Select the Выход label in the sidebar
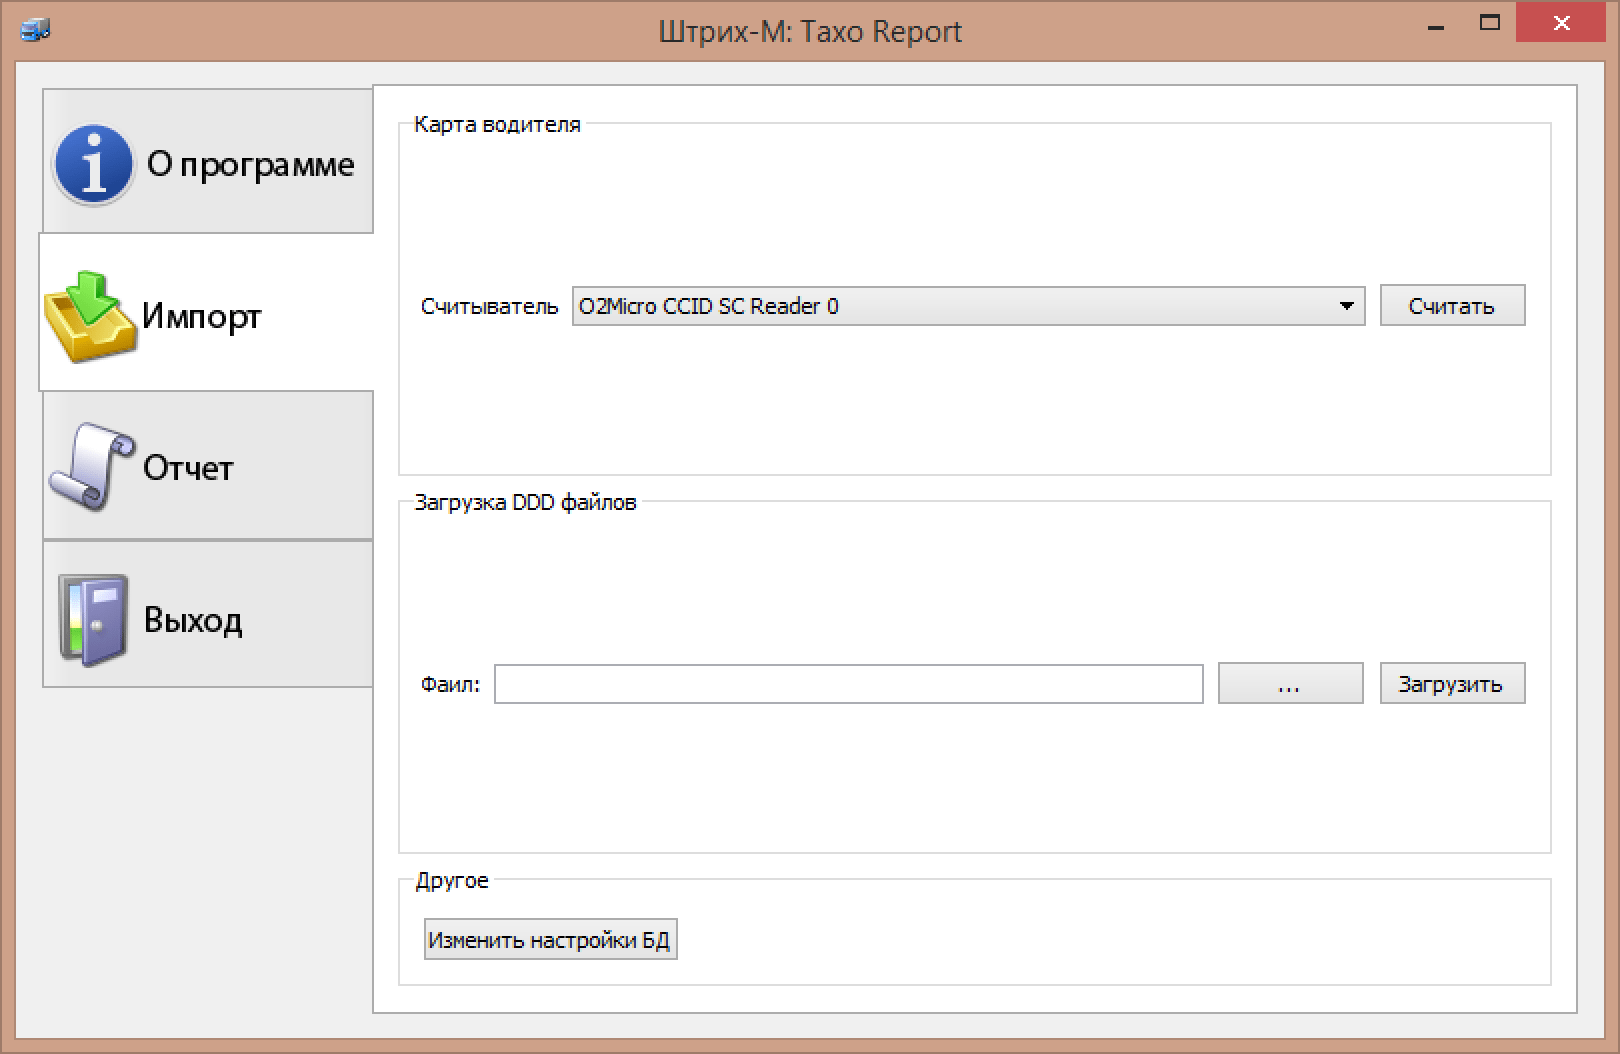 (193, 620)
